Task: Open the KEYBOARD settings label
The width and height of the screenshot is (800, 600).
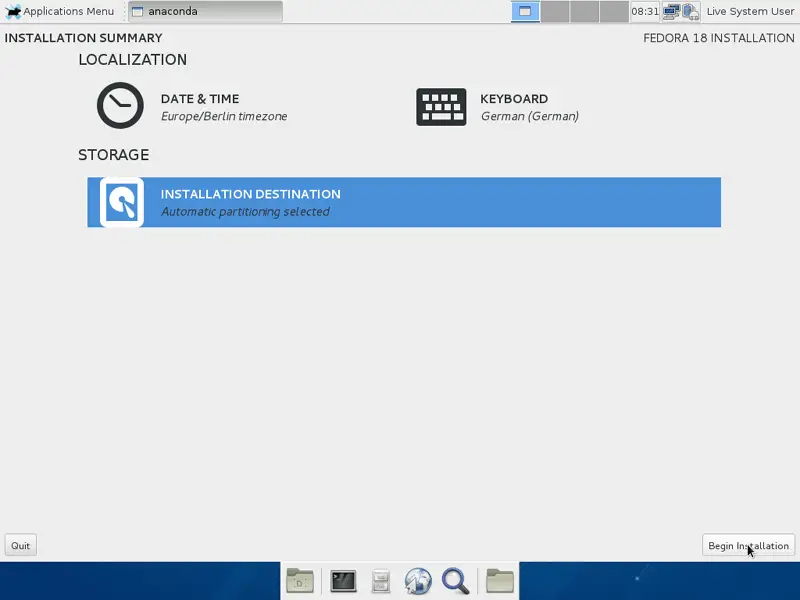Action: pyautogui.click(x=514, y=98)
